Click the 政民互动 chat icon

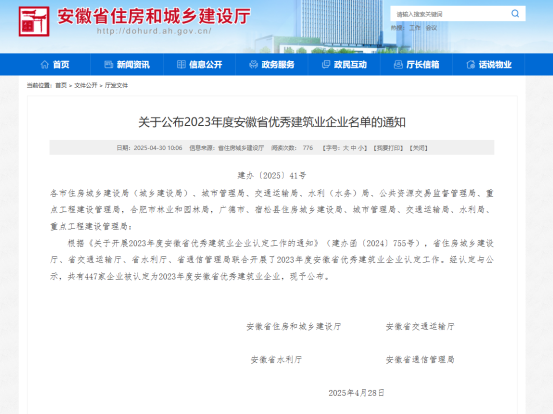pos(326,65)
